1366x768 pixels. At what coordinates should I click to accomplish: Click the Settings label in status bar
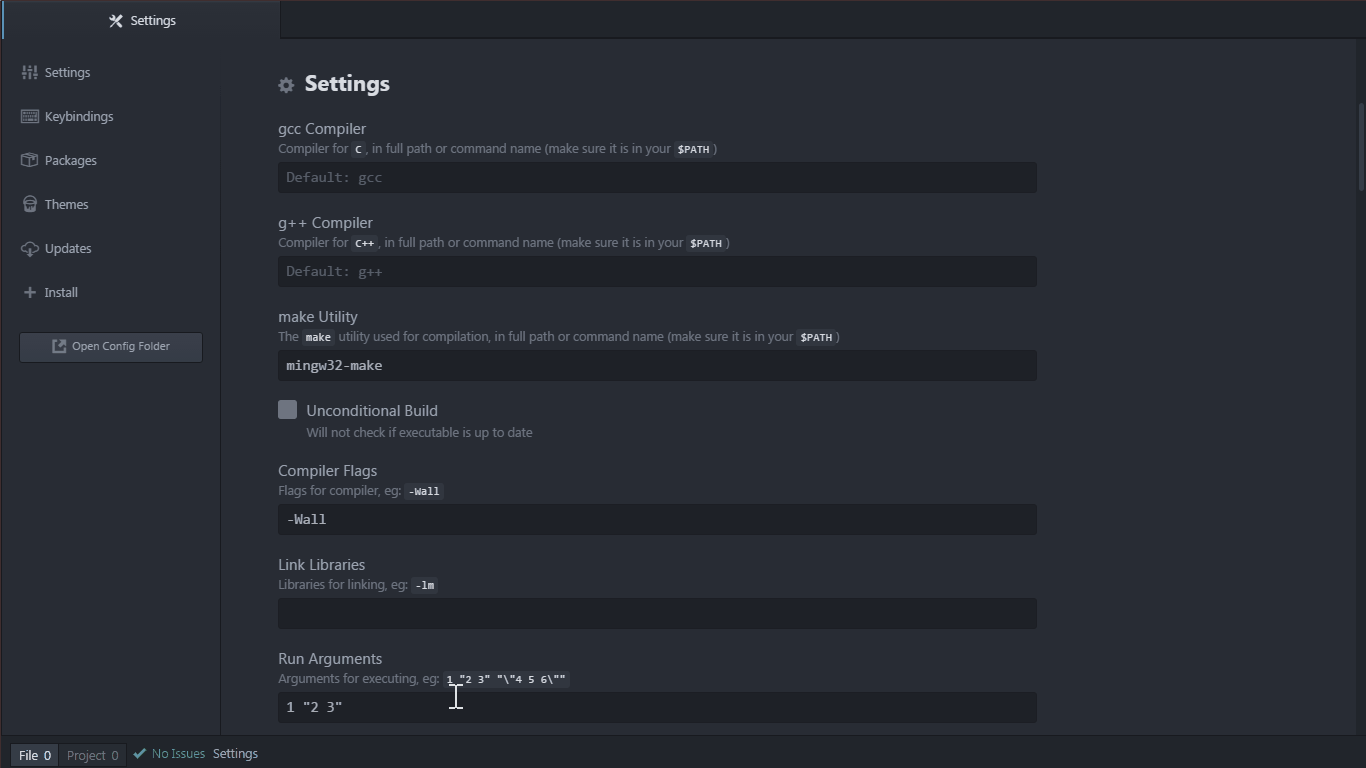click(x=235, y=754)
